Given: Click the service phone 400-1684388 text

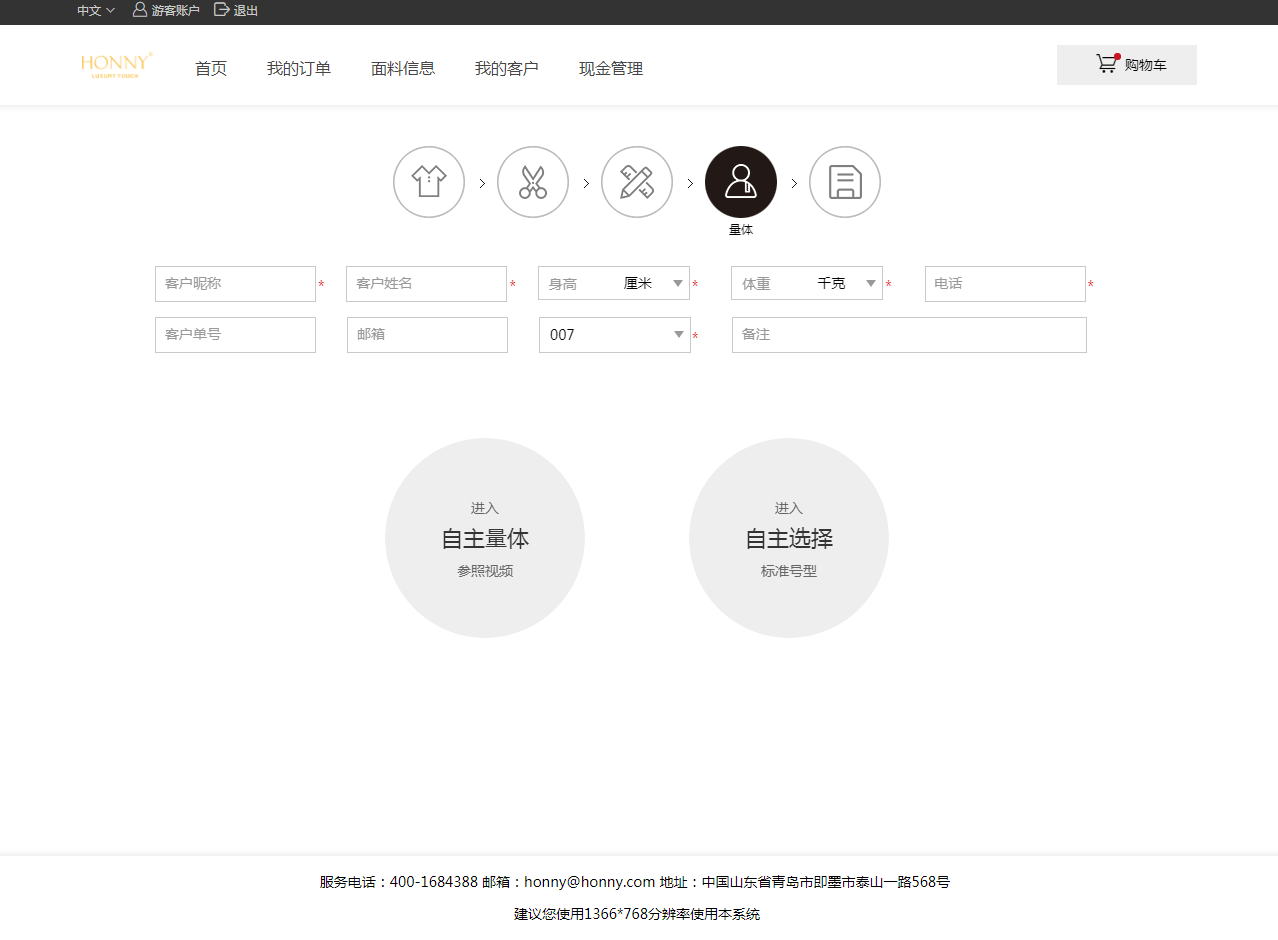Looking at the screenshot, I should tap(434, 882).
